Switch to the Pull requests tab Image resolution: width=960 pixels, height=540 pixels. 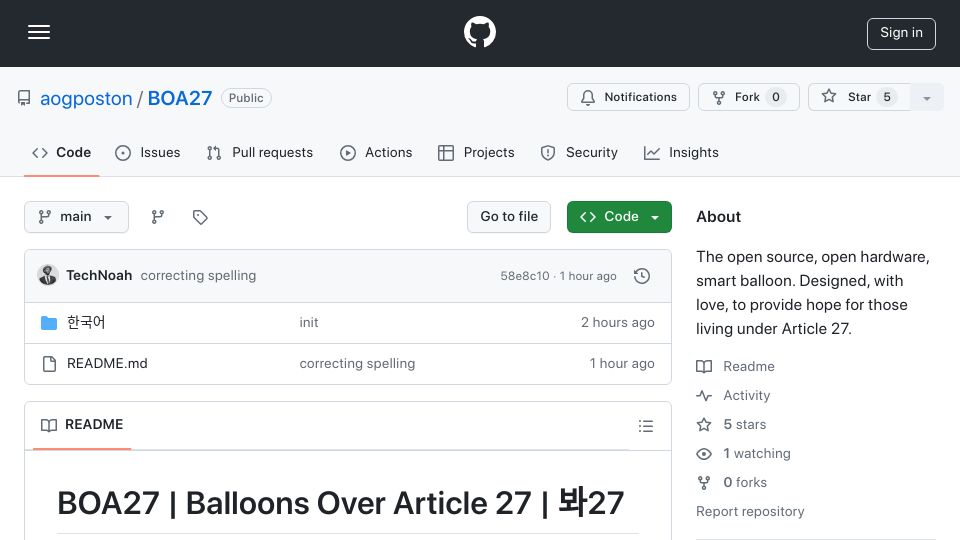click(260, 152)
